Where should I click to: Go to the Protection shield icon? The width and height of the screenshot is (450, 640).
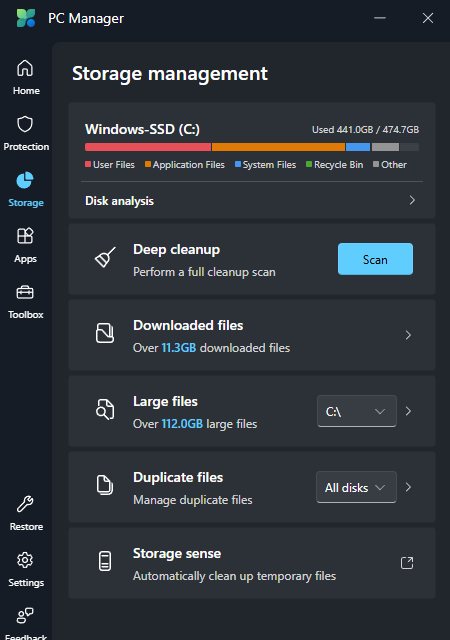(x=25, y=124)
